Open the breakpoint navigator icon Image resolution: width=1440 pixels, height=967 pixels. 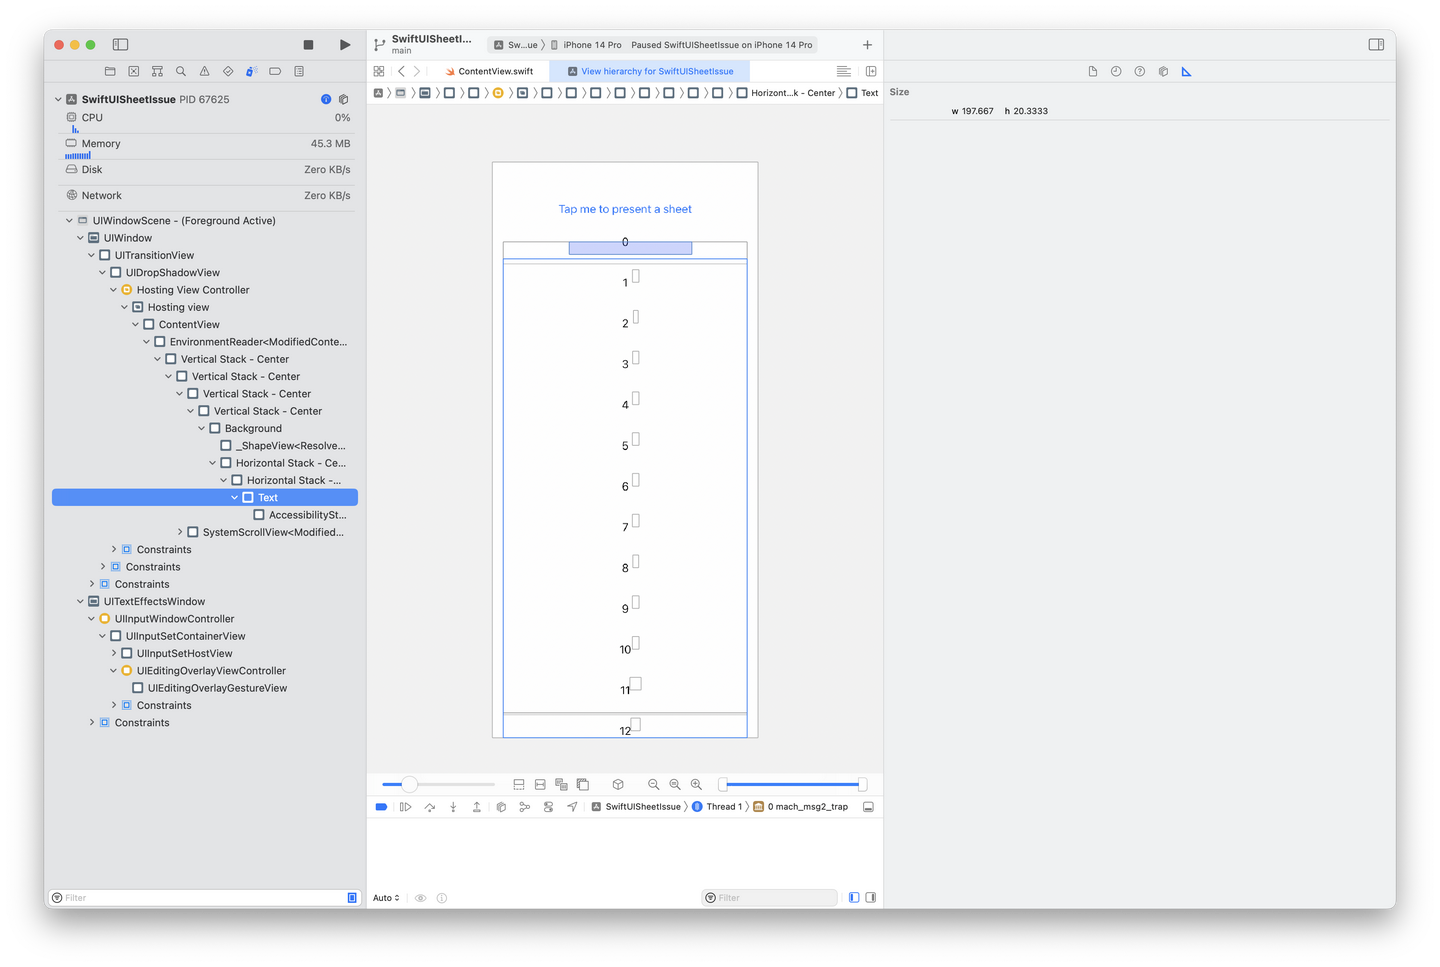[x=275, y=71]
